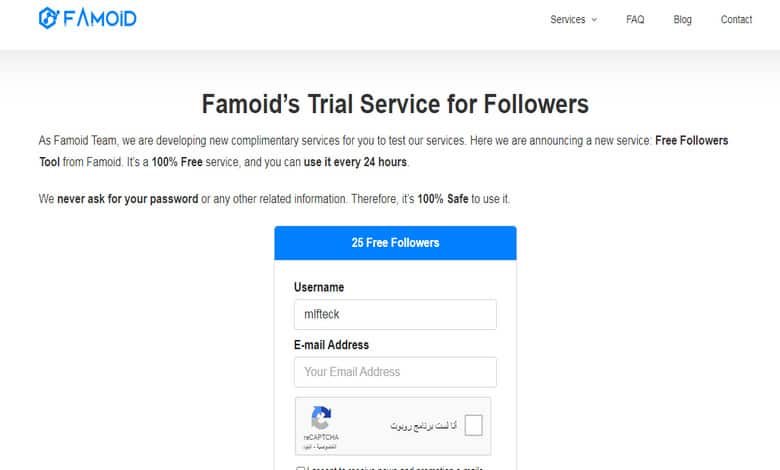Focus the Username field containing mlfteck

click(395, 314)
